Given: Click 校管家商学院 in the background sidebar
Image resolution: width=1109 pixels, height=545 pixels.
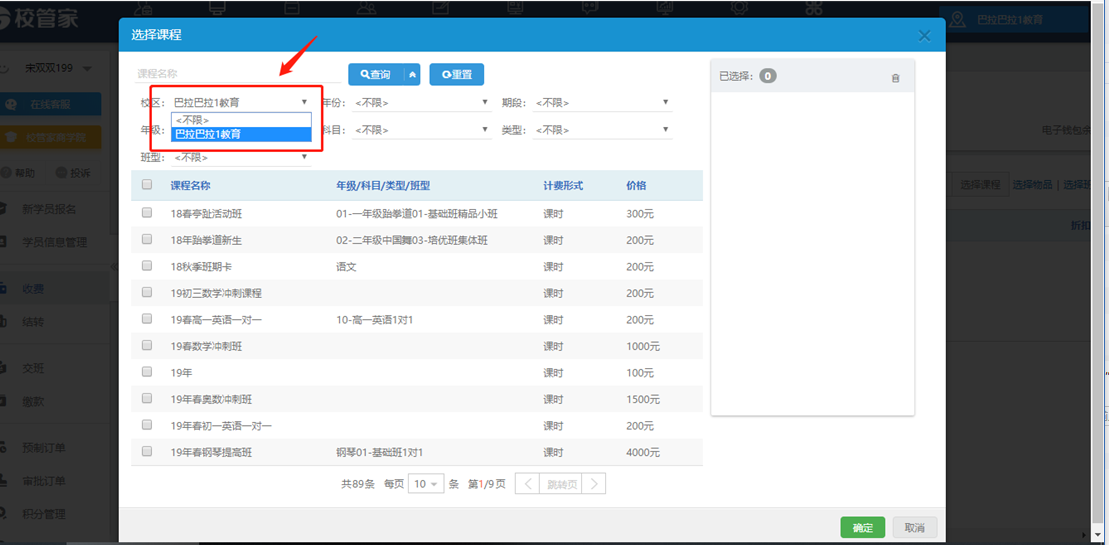Looking at the screenshot, I should click(50, 137).
